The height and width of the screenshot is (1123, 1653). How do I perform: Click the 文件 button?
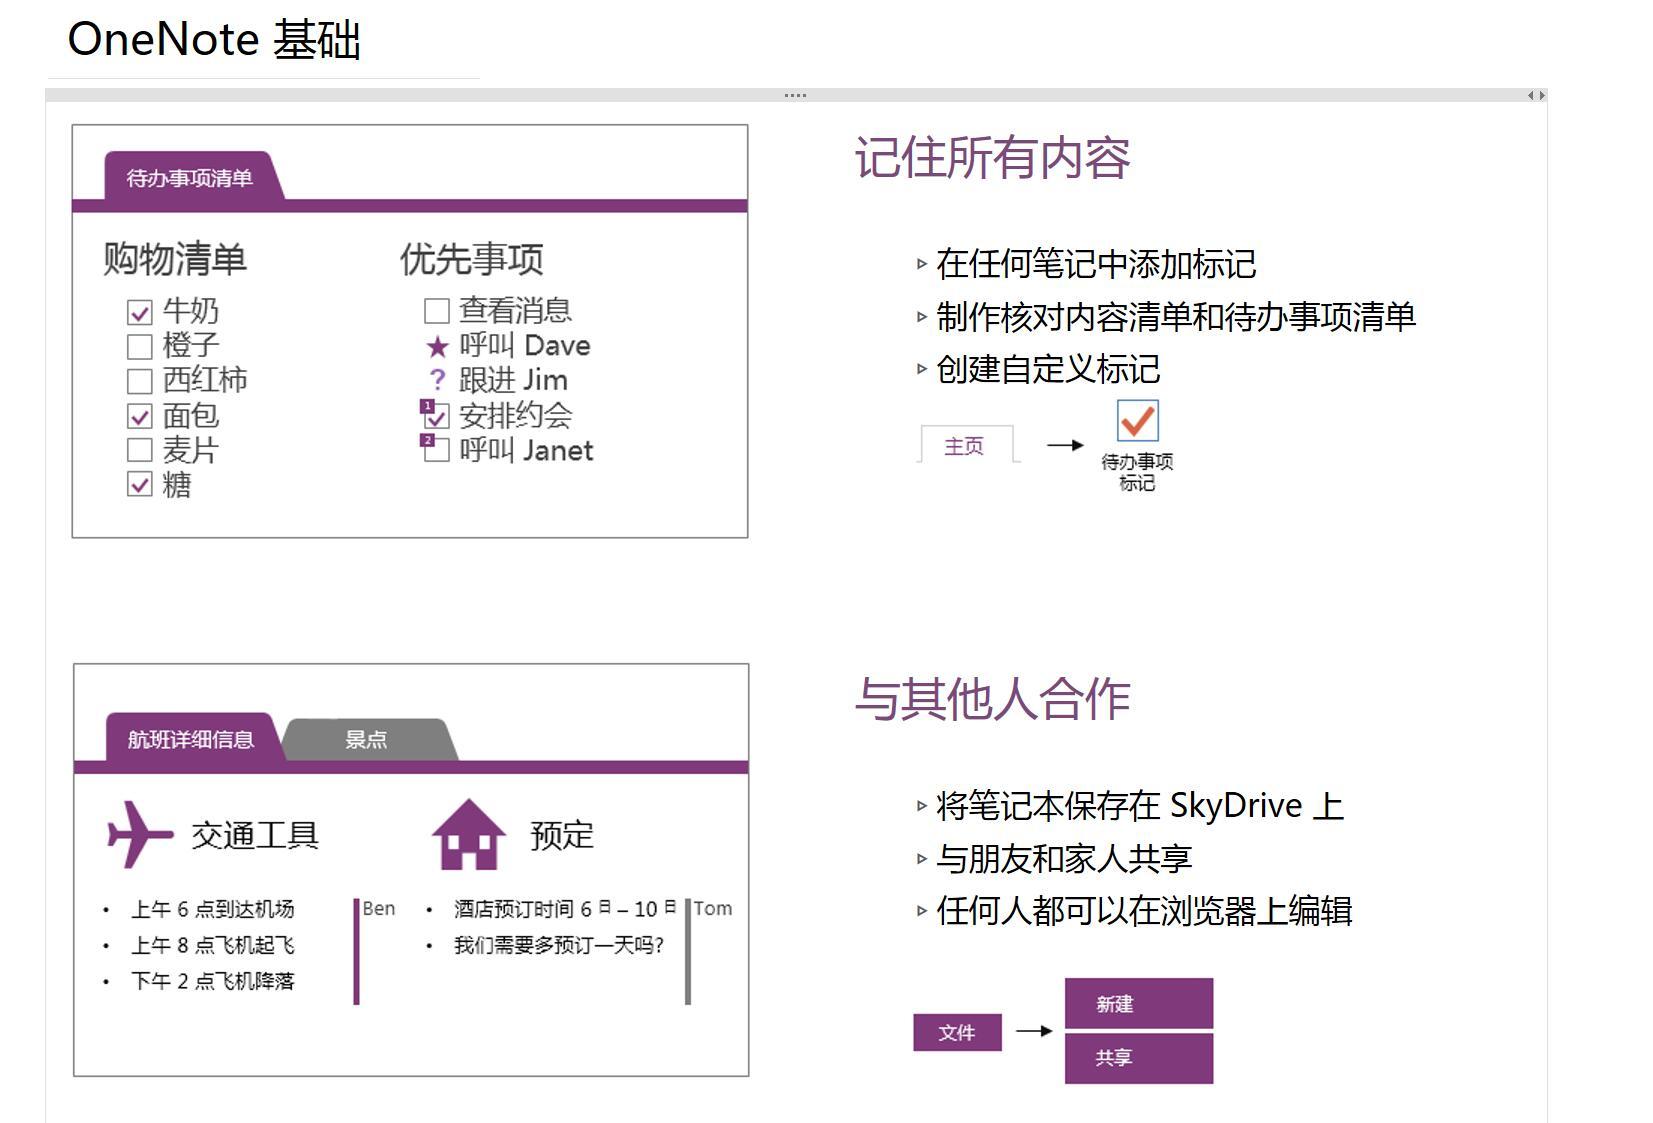point(957,1032)
